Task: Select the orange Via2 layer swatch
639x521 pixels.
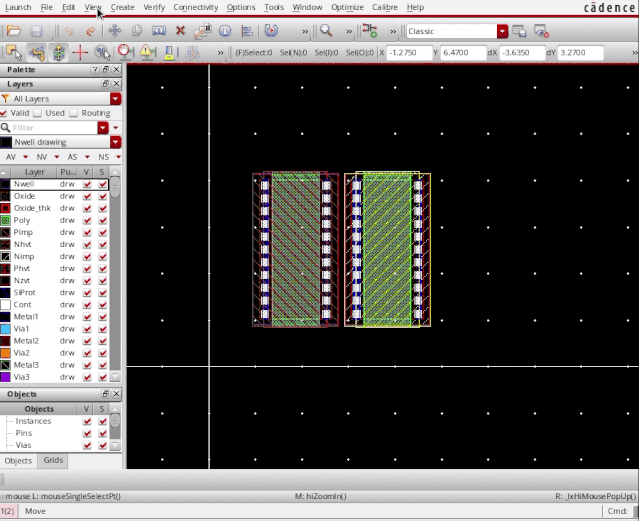Action: click(6, 353)
